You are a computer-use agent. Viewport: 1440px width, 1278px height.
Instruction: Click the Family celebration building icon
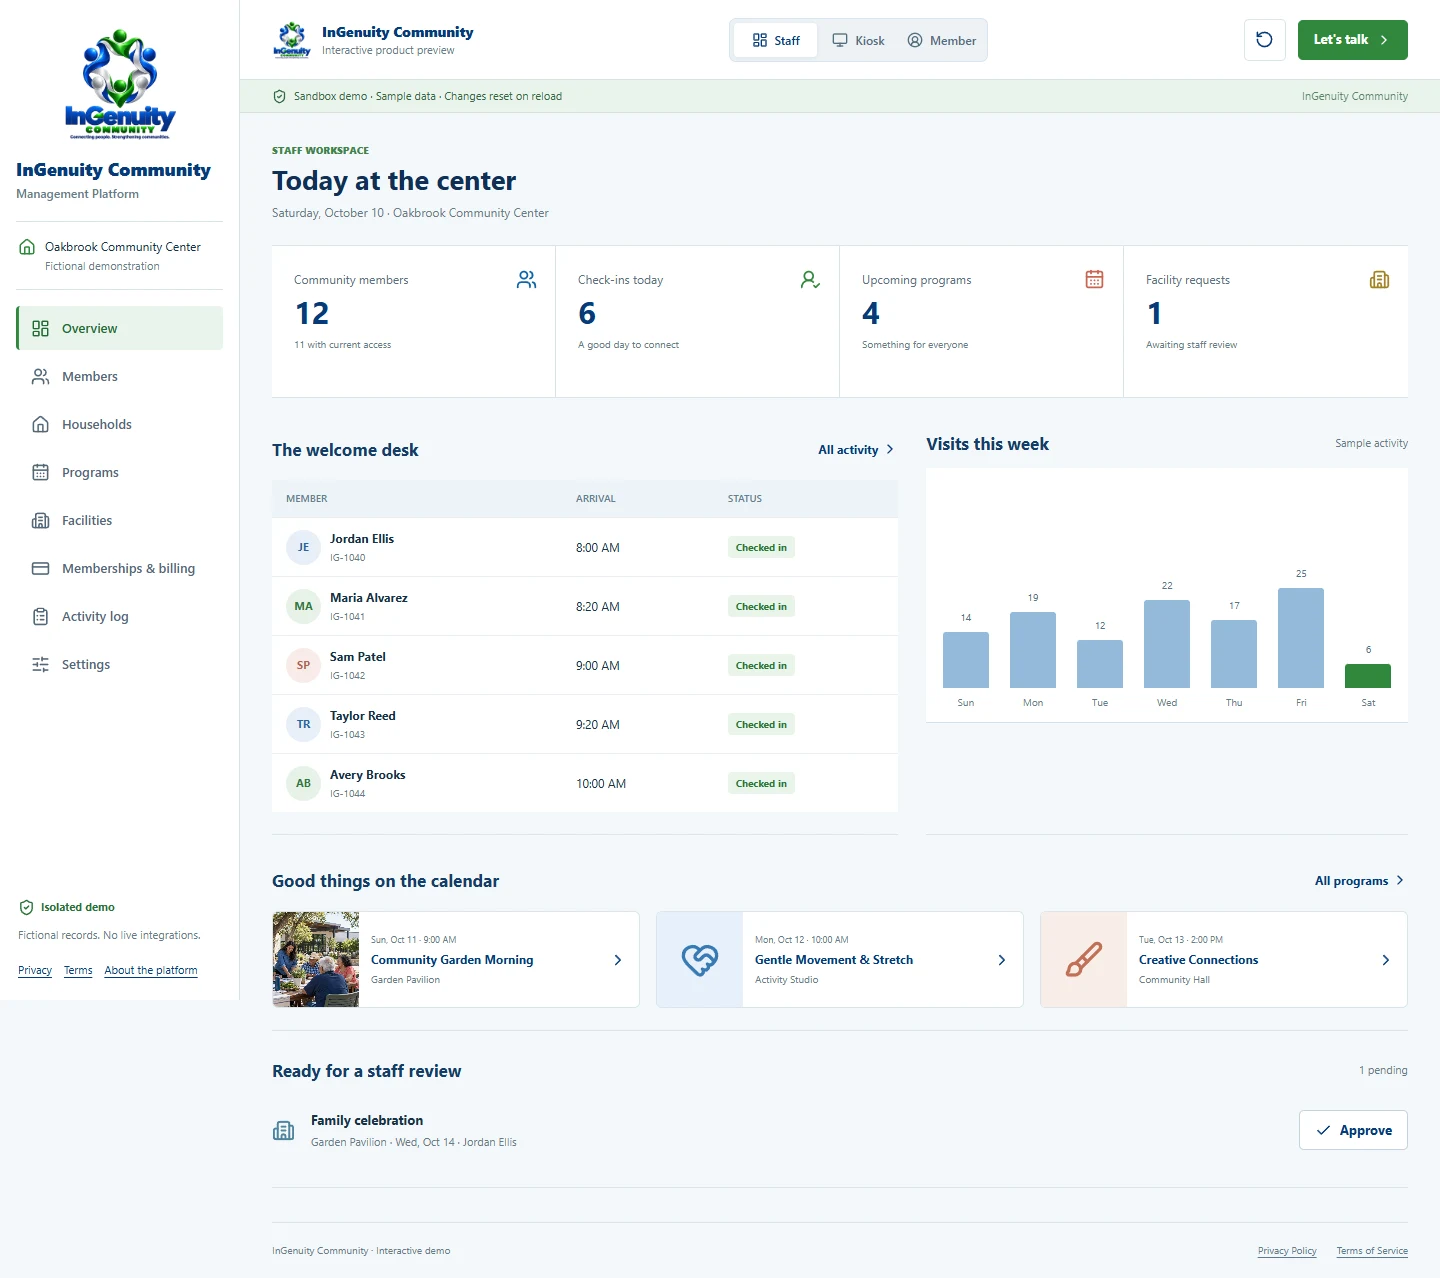(x=284, y=1130)
